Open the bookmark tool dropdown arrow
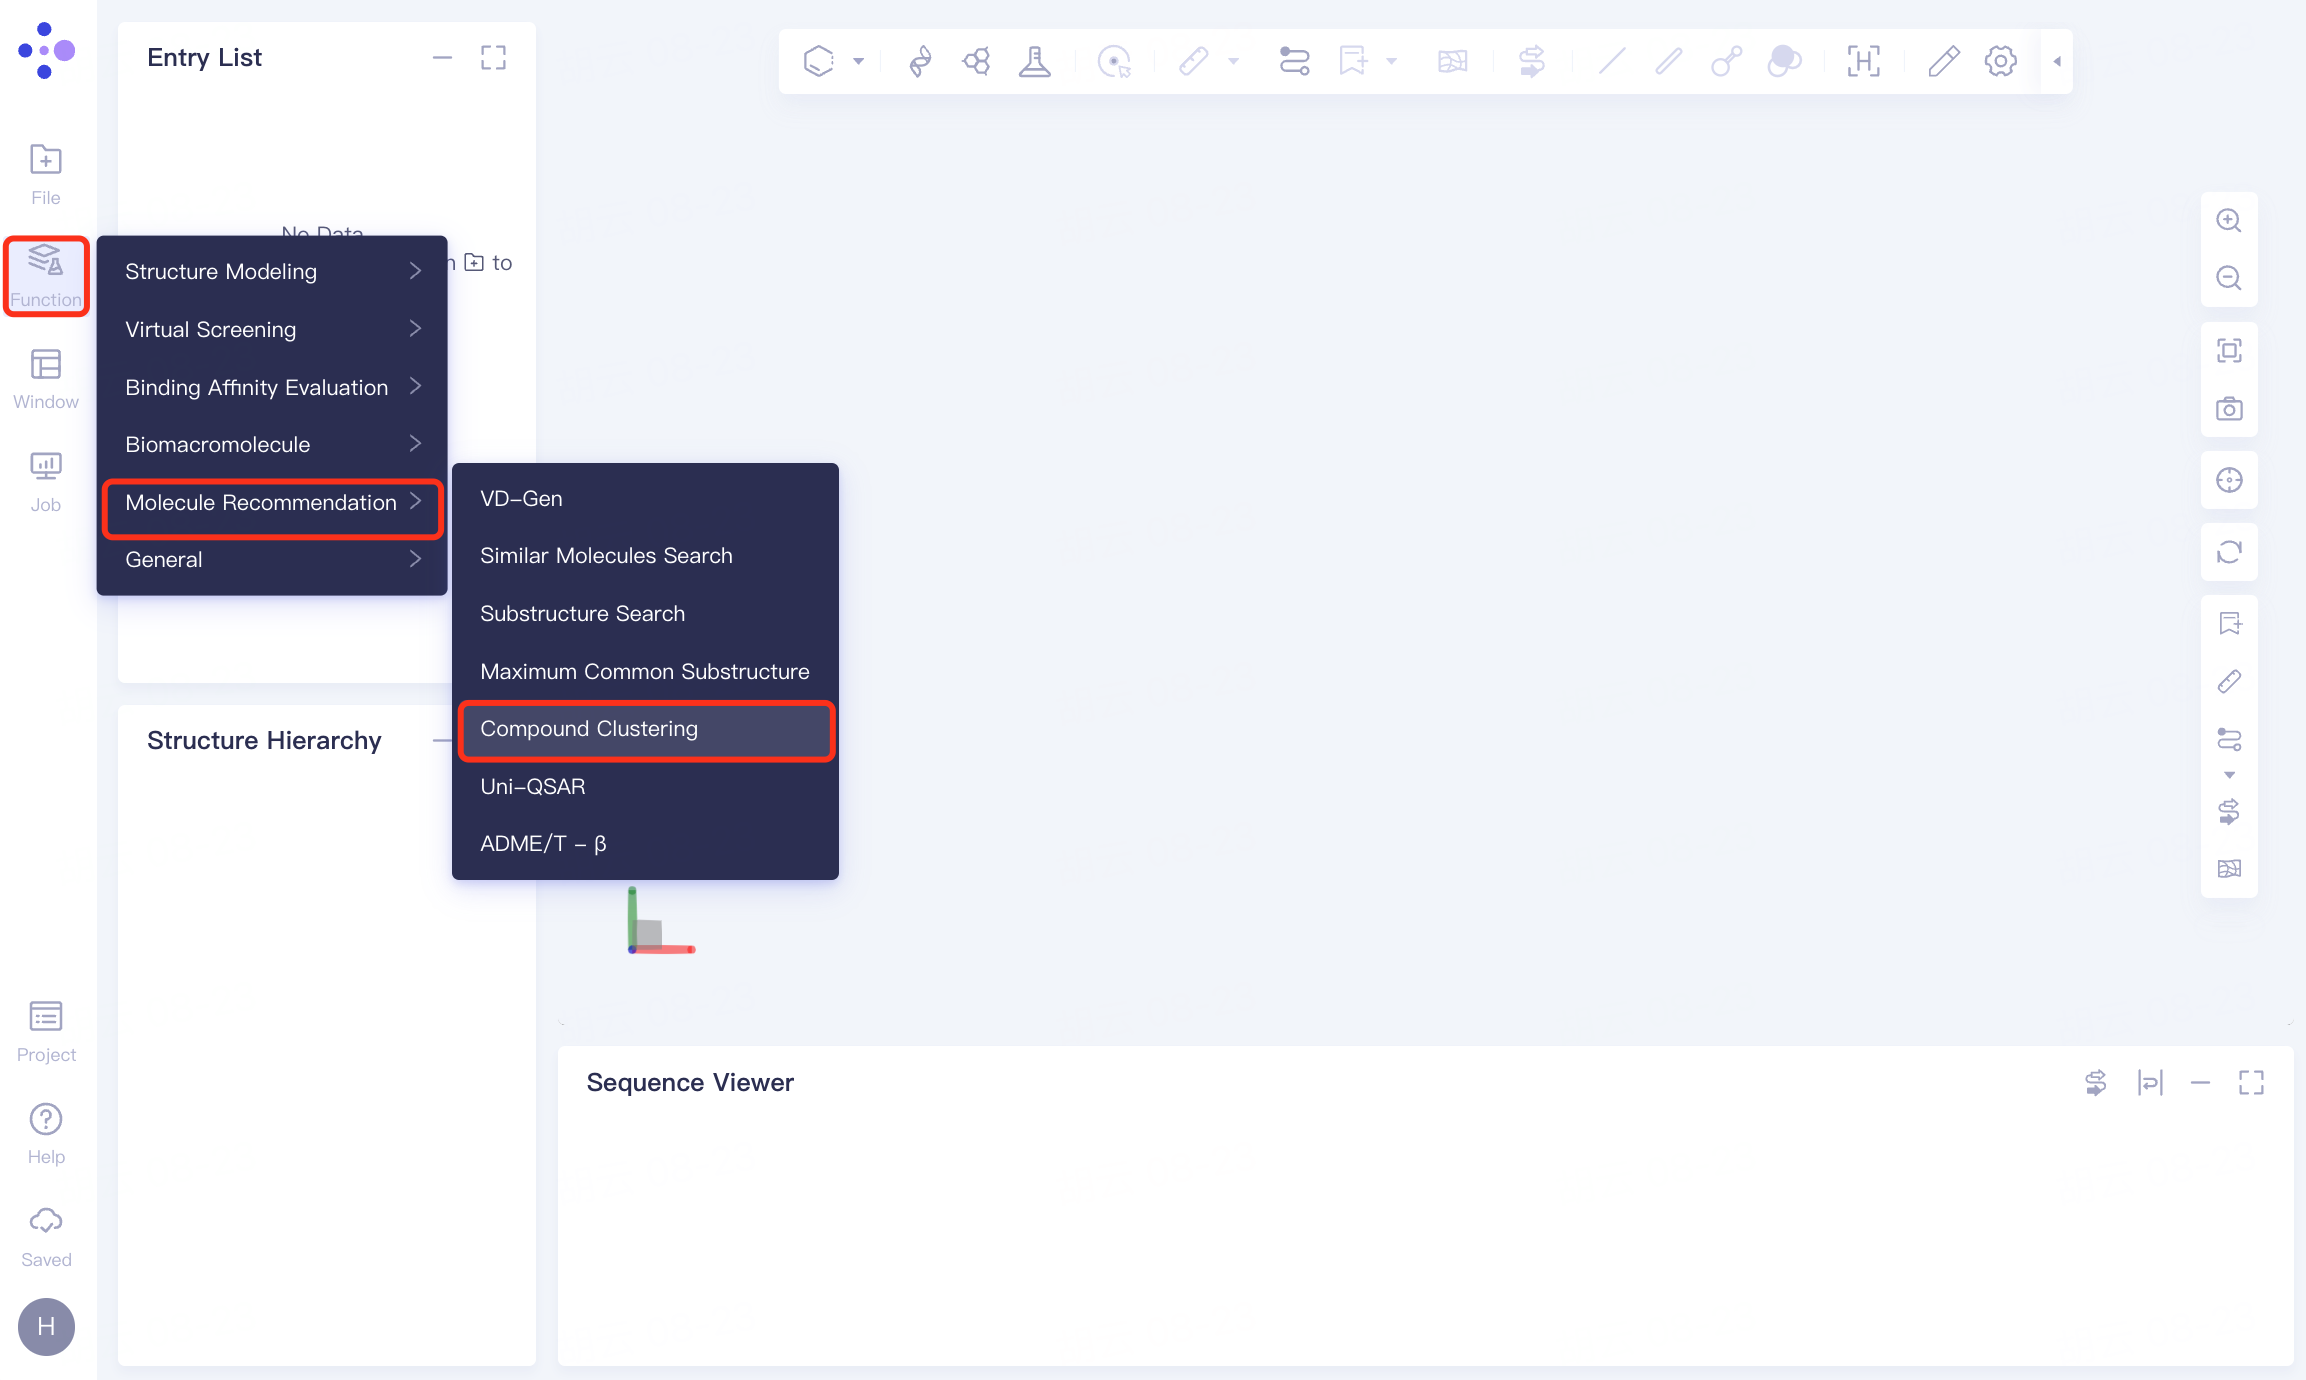2306x1380 pixels. click(x=1388, y=61)
